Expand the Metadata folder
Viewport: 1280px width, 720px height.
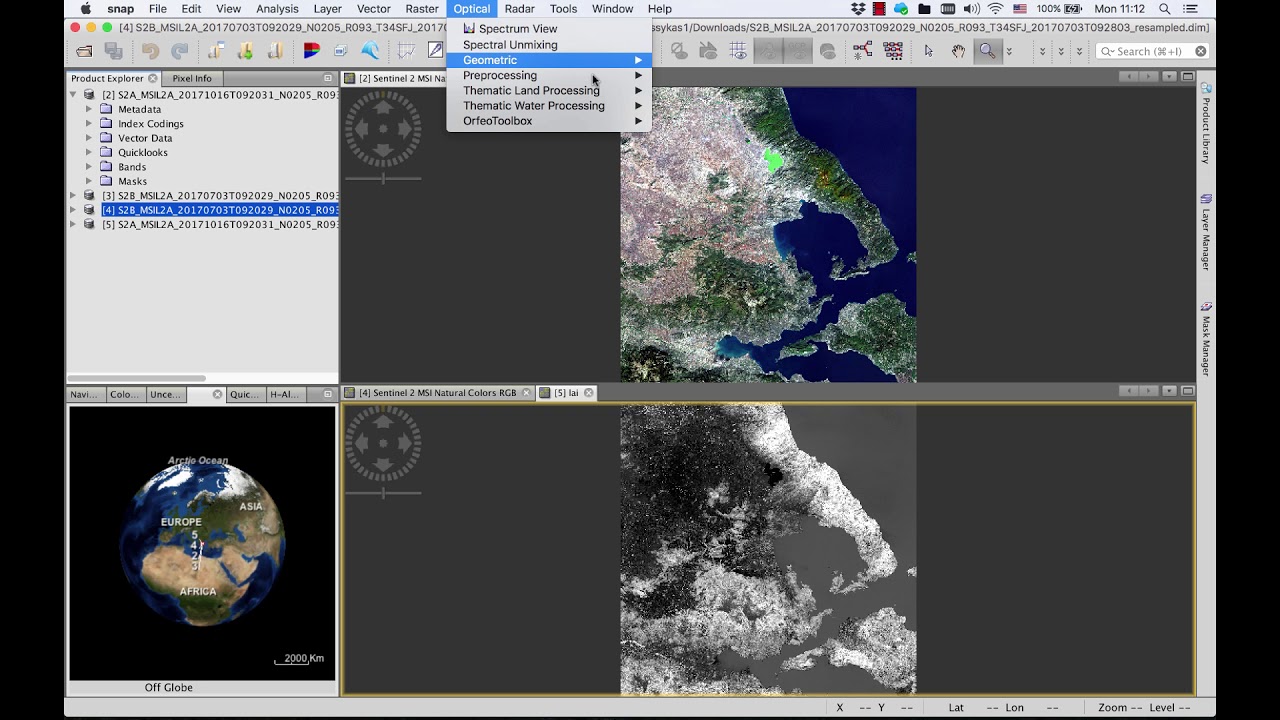[89, 109]
